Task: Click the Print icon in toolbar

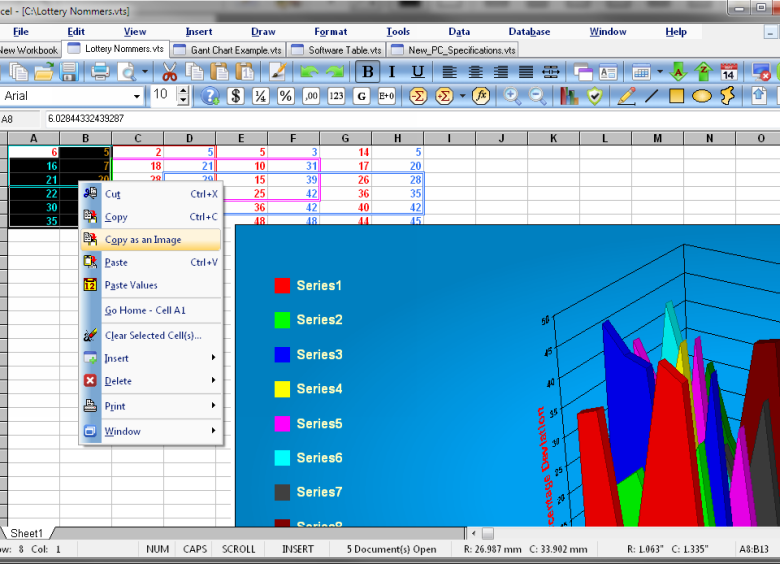Action: tap(100, 72)
